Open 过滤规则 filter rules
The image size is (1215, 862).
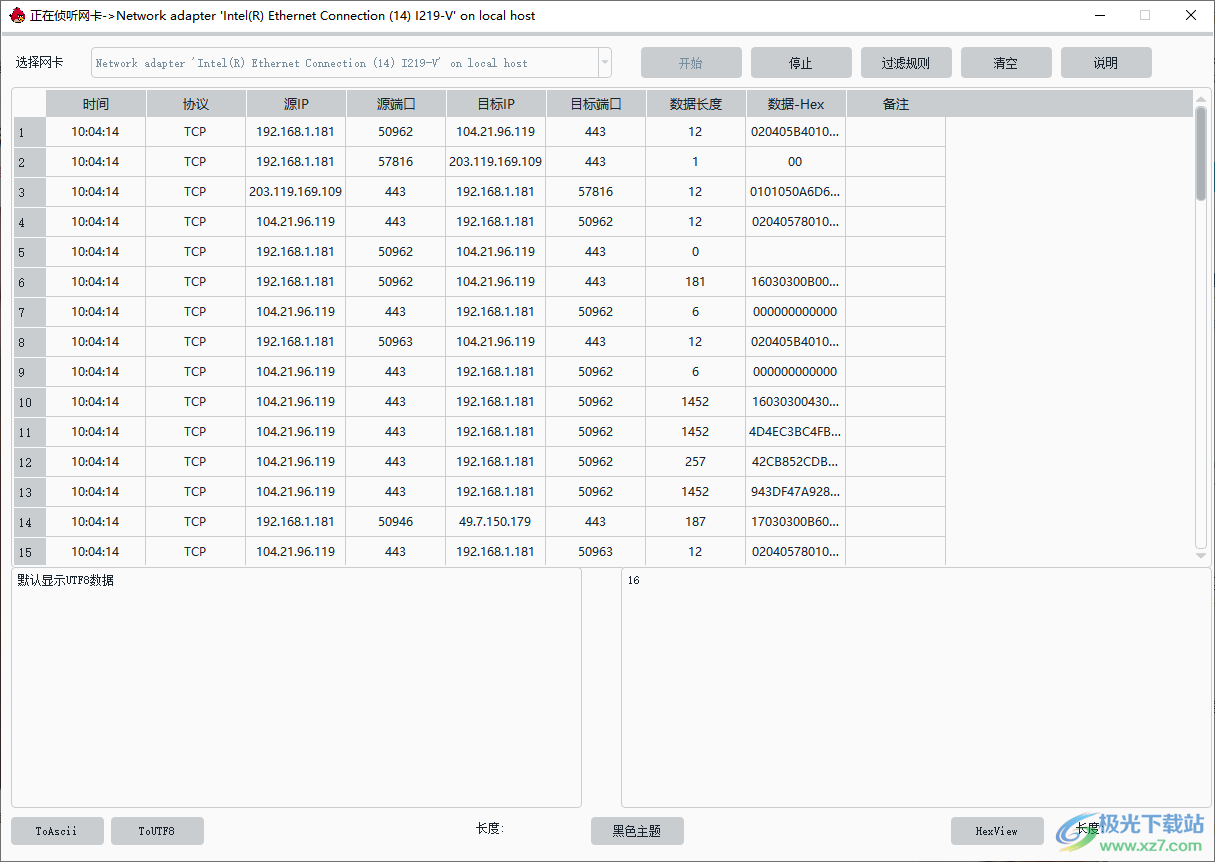(x=906, y=63)
